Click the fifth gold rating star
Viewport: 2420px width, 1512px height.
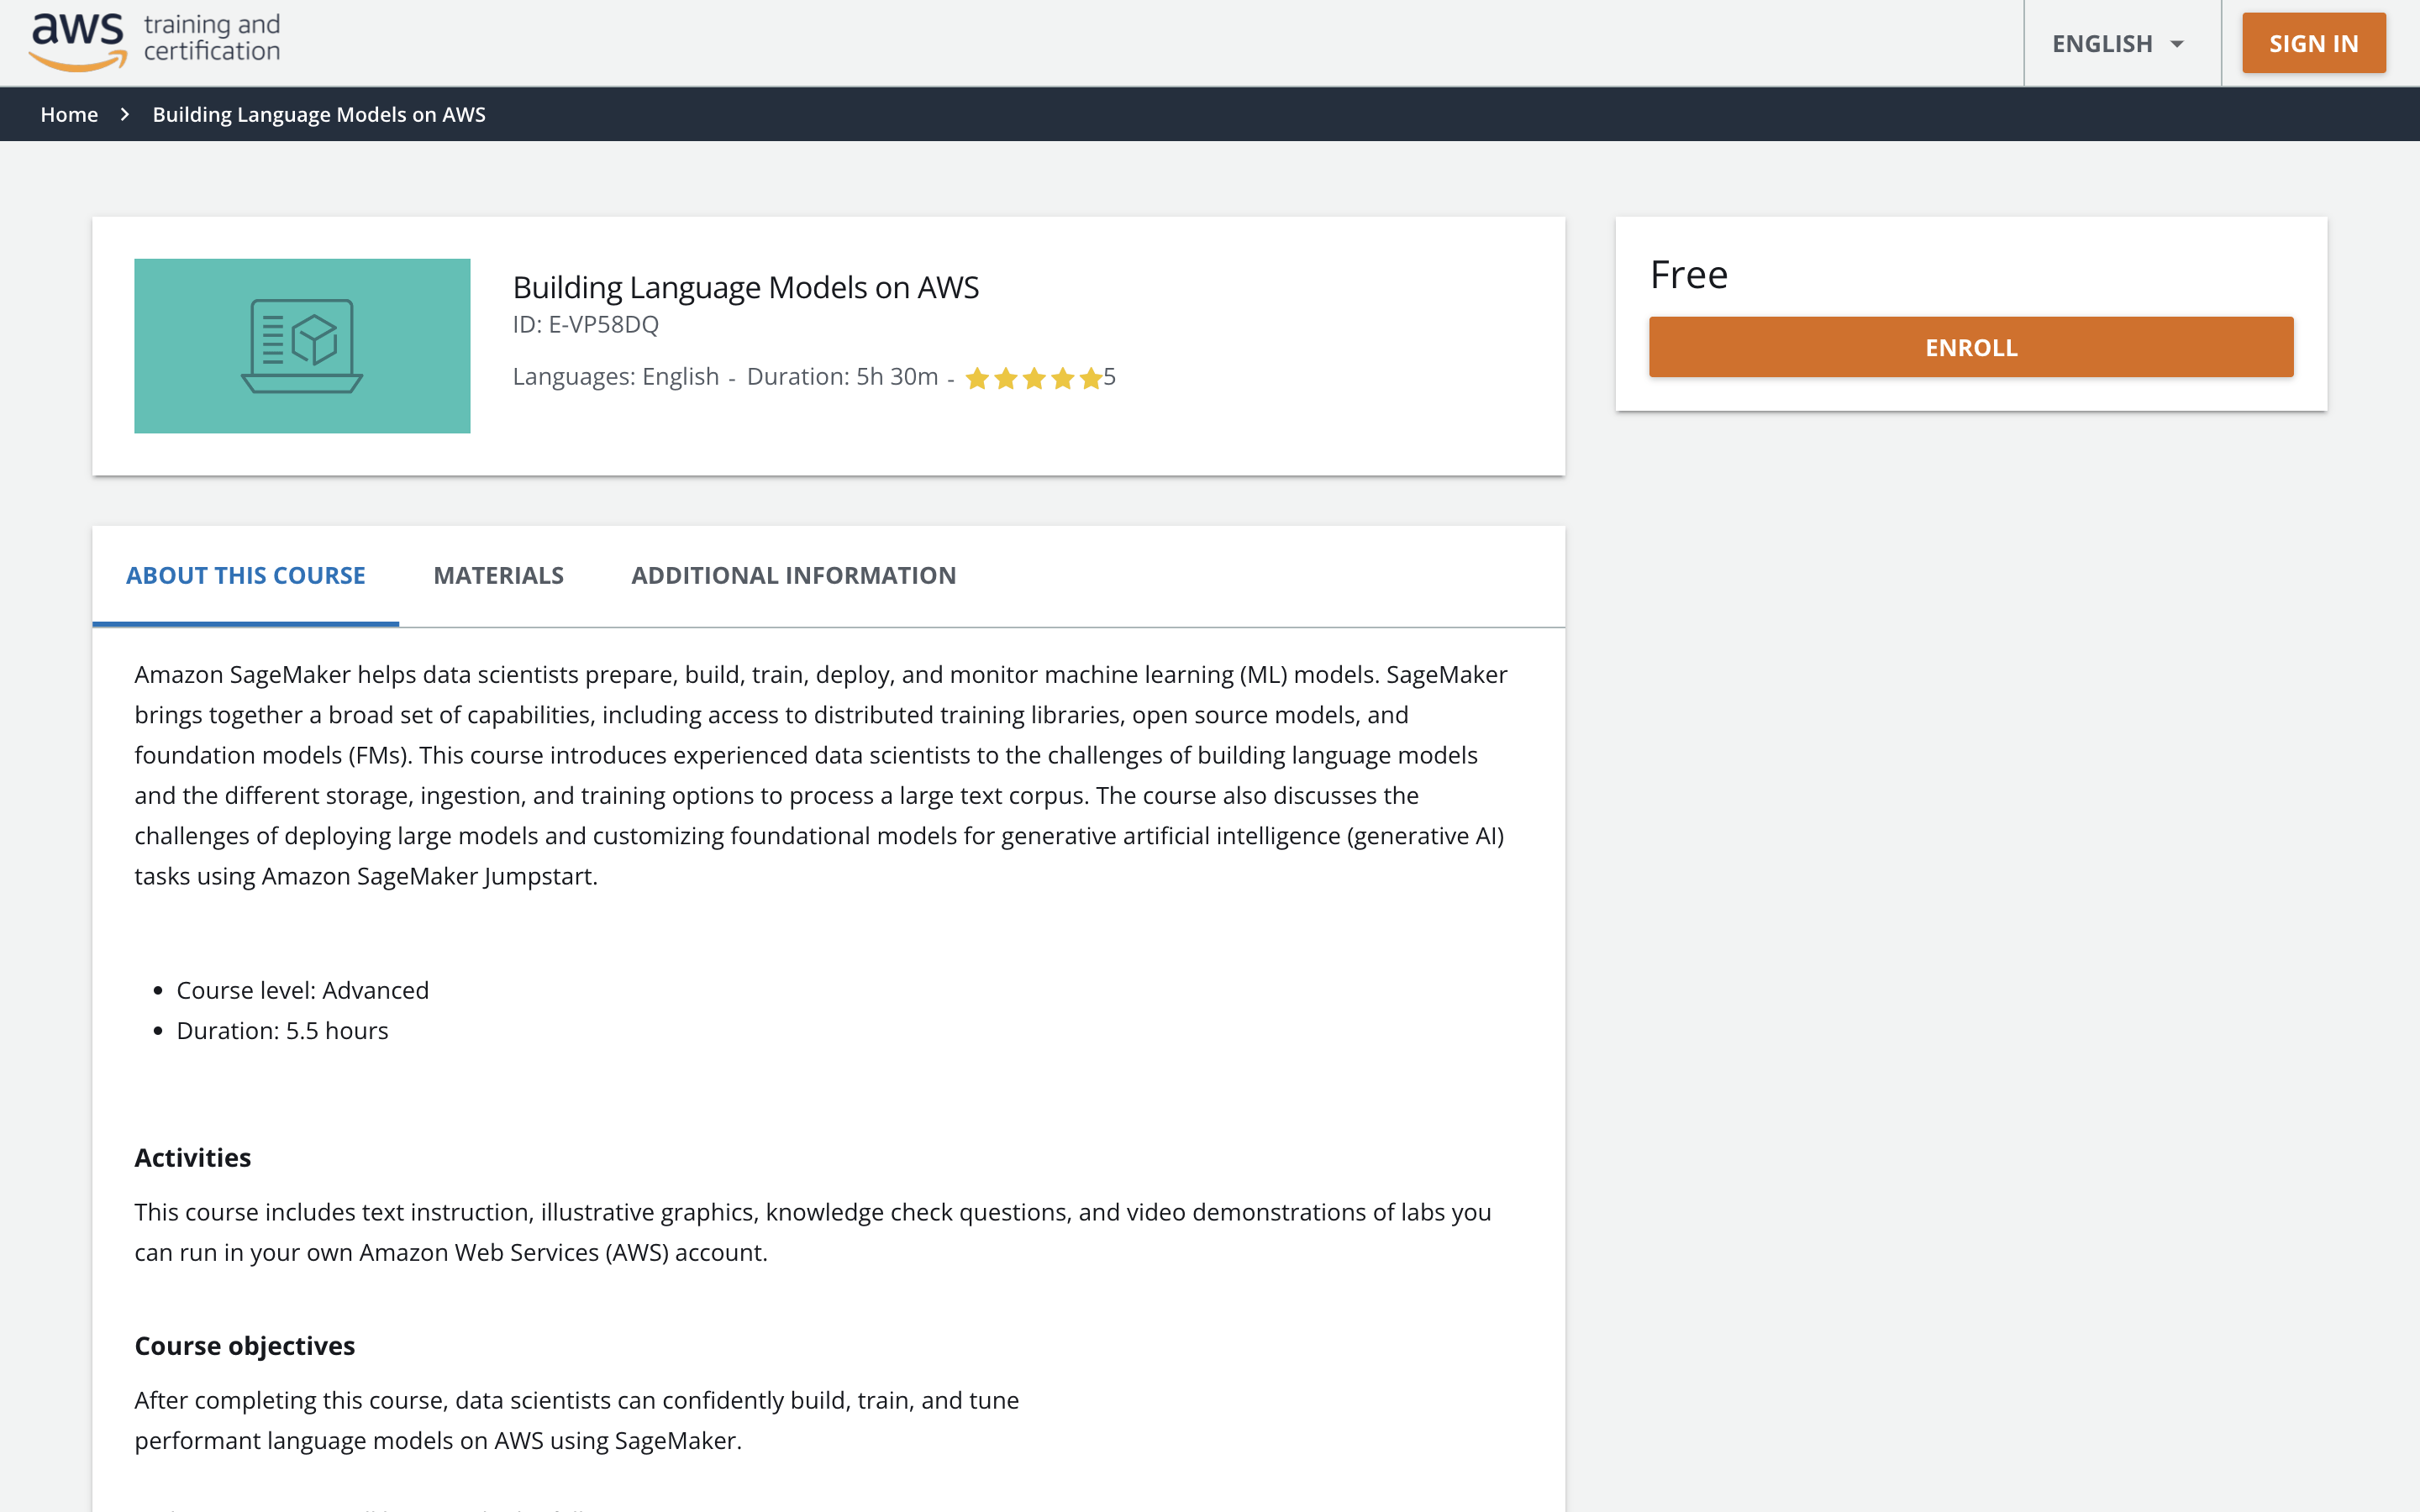pyautogui.click(x=1090, y=379)
